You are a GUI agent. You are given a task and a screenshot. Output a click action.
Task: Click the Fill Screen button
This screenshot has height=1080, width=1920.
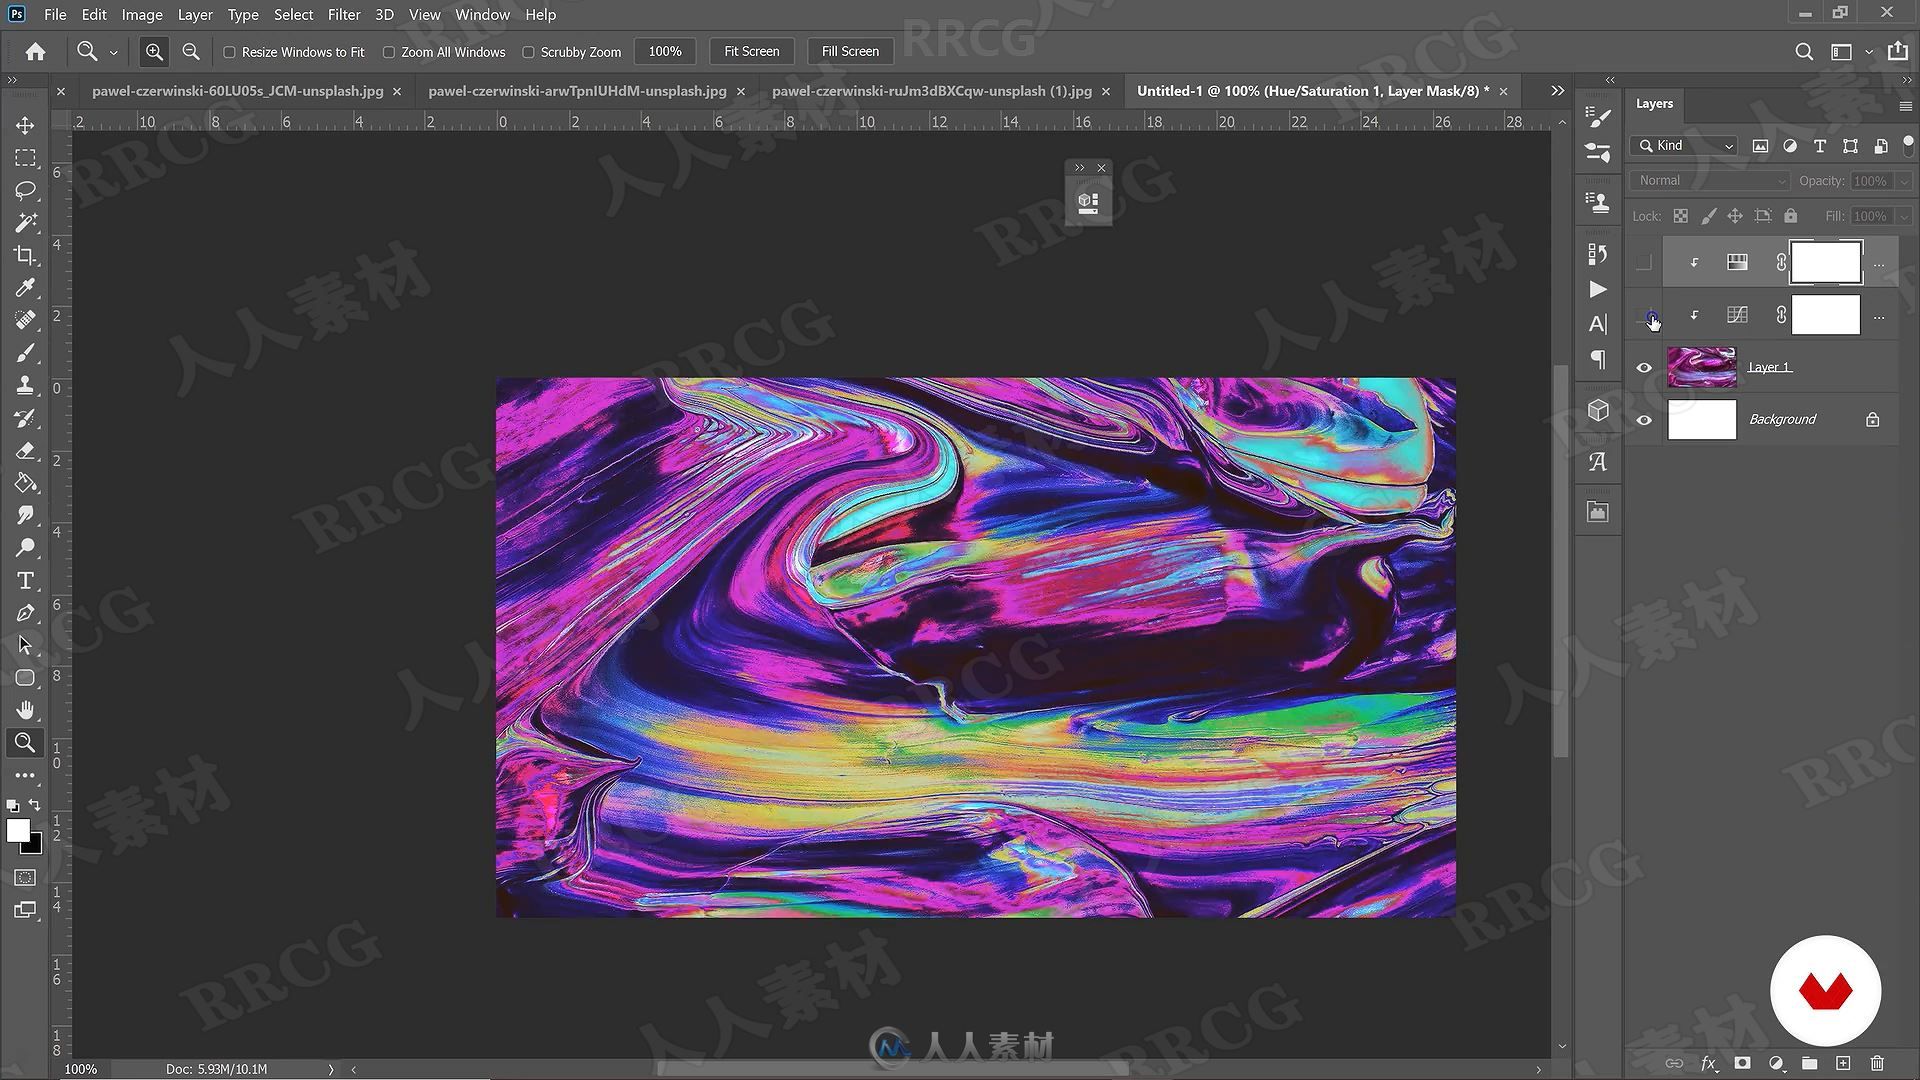point(849,50)
